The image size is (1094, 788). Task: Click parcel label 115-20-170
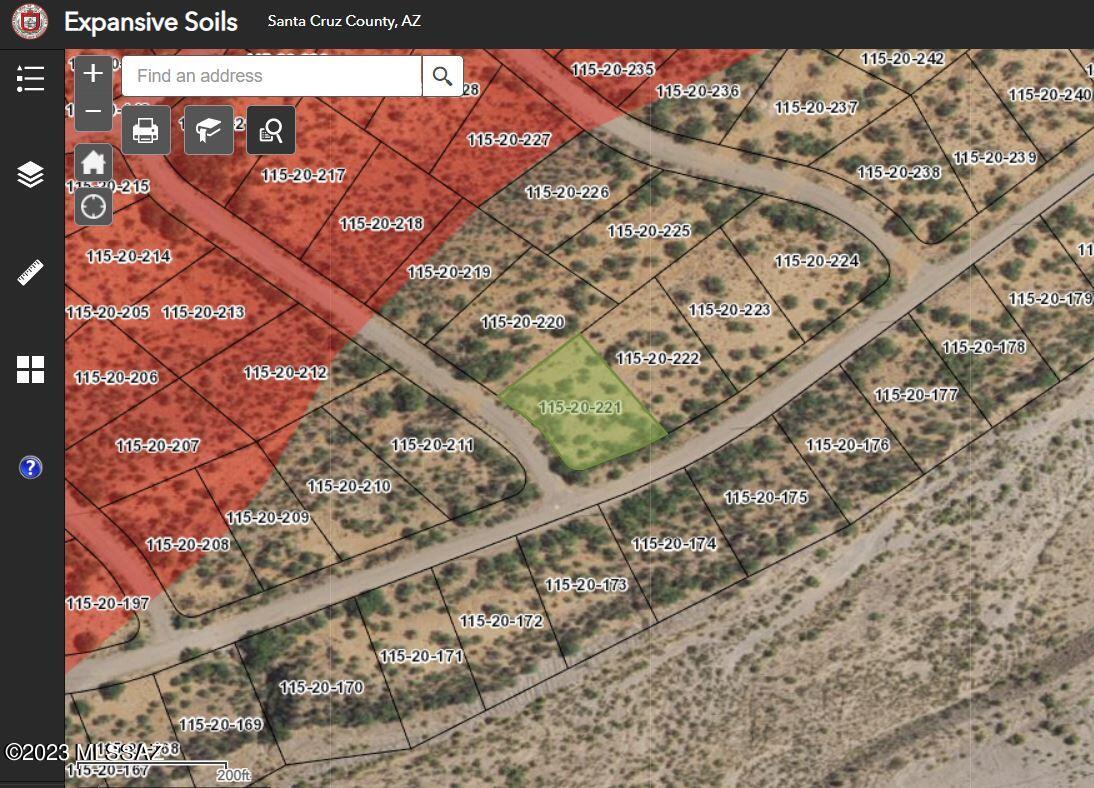(322, 687)
